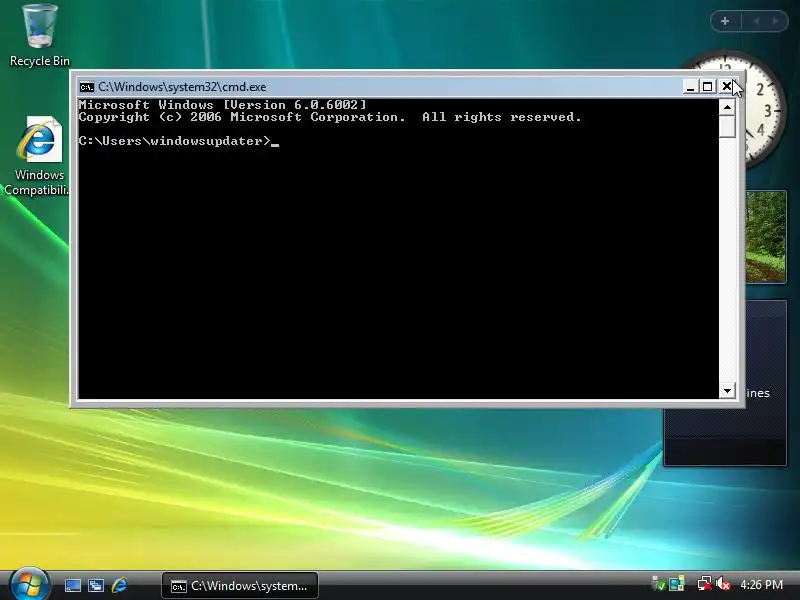Maximize the cmd.exe window

pyautogui.click(x=708, y=87)
